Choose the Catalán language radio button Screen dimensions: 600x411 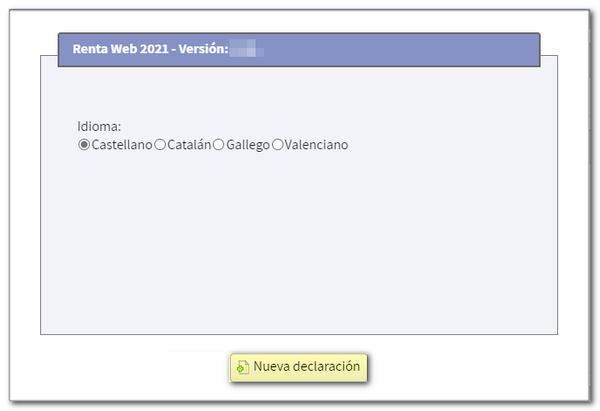click(160, 145)
